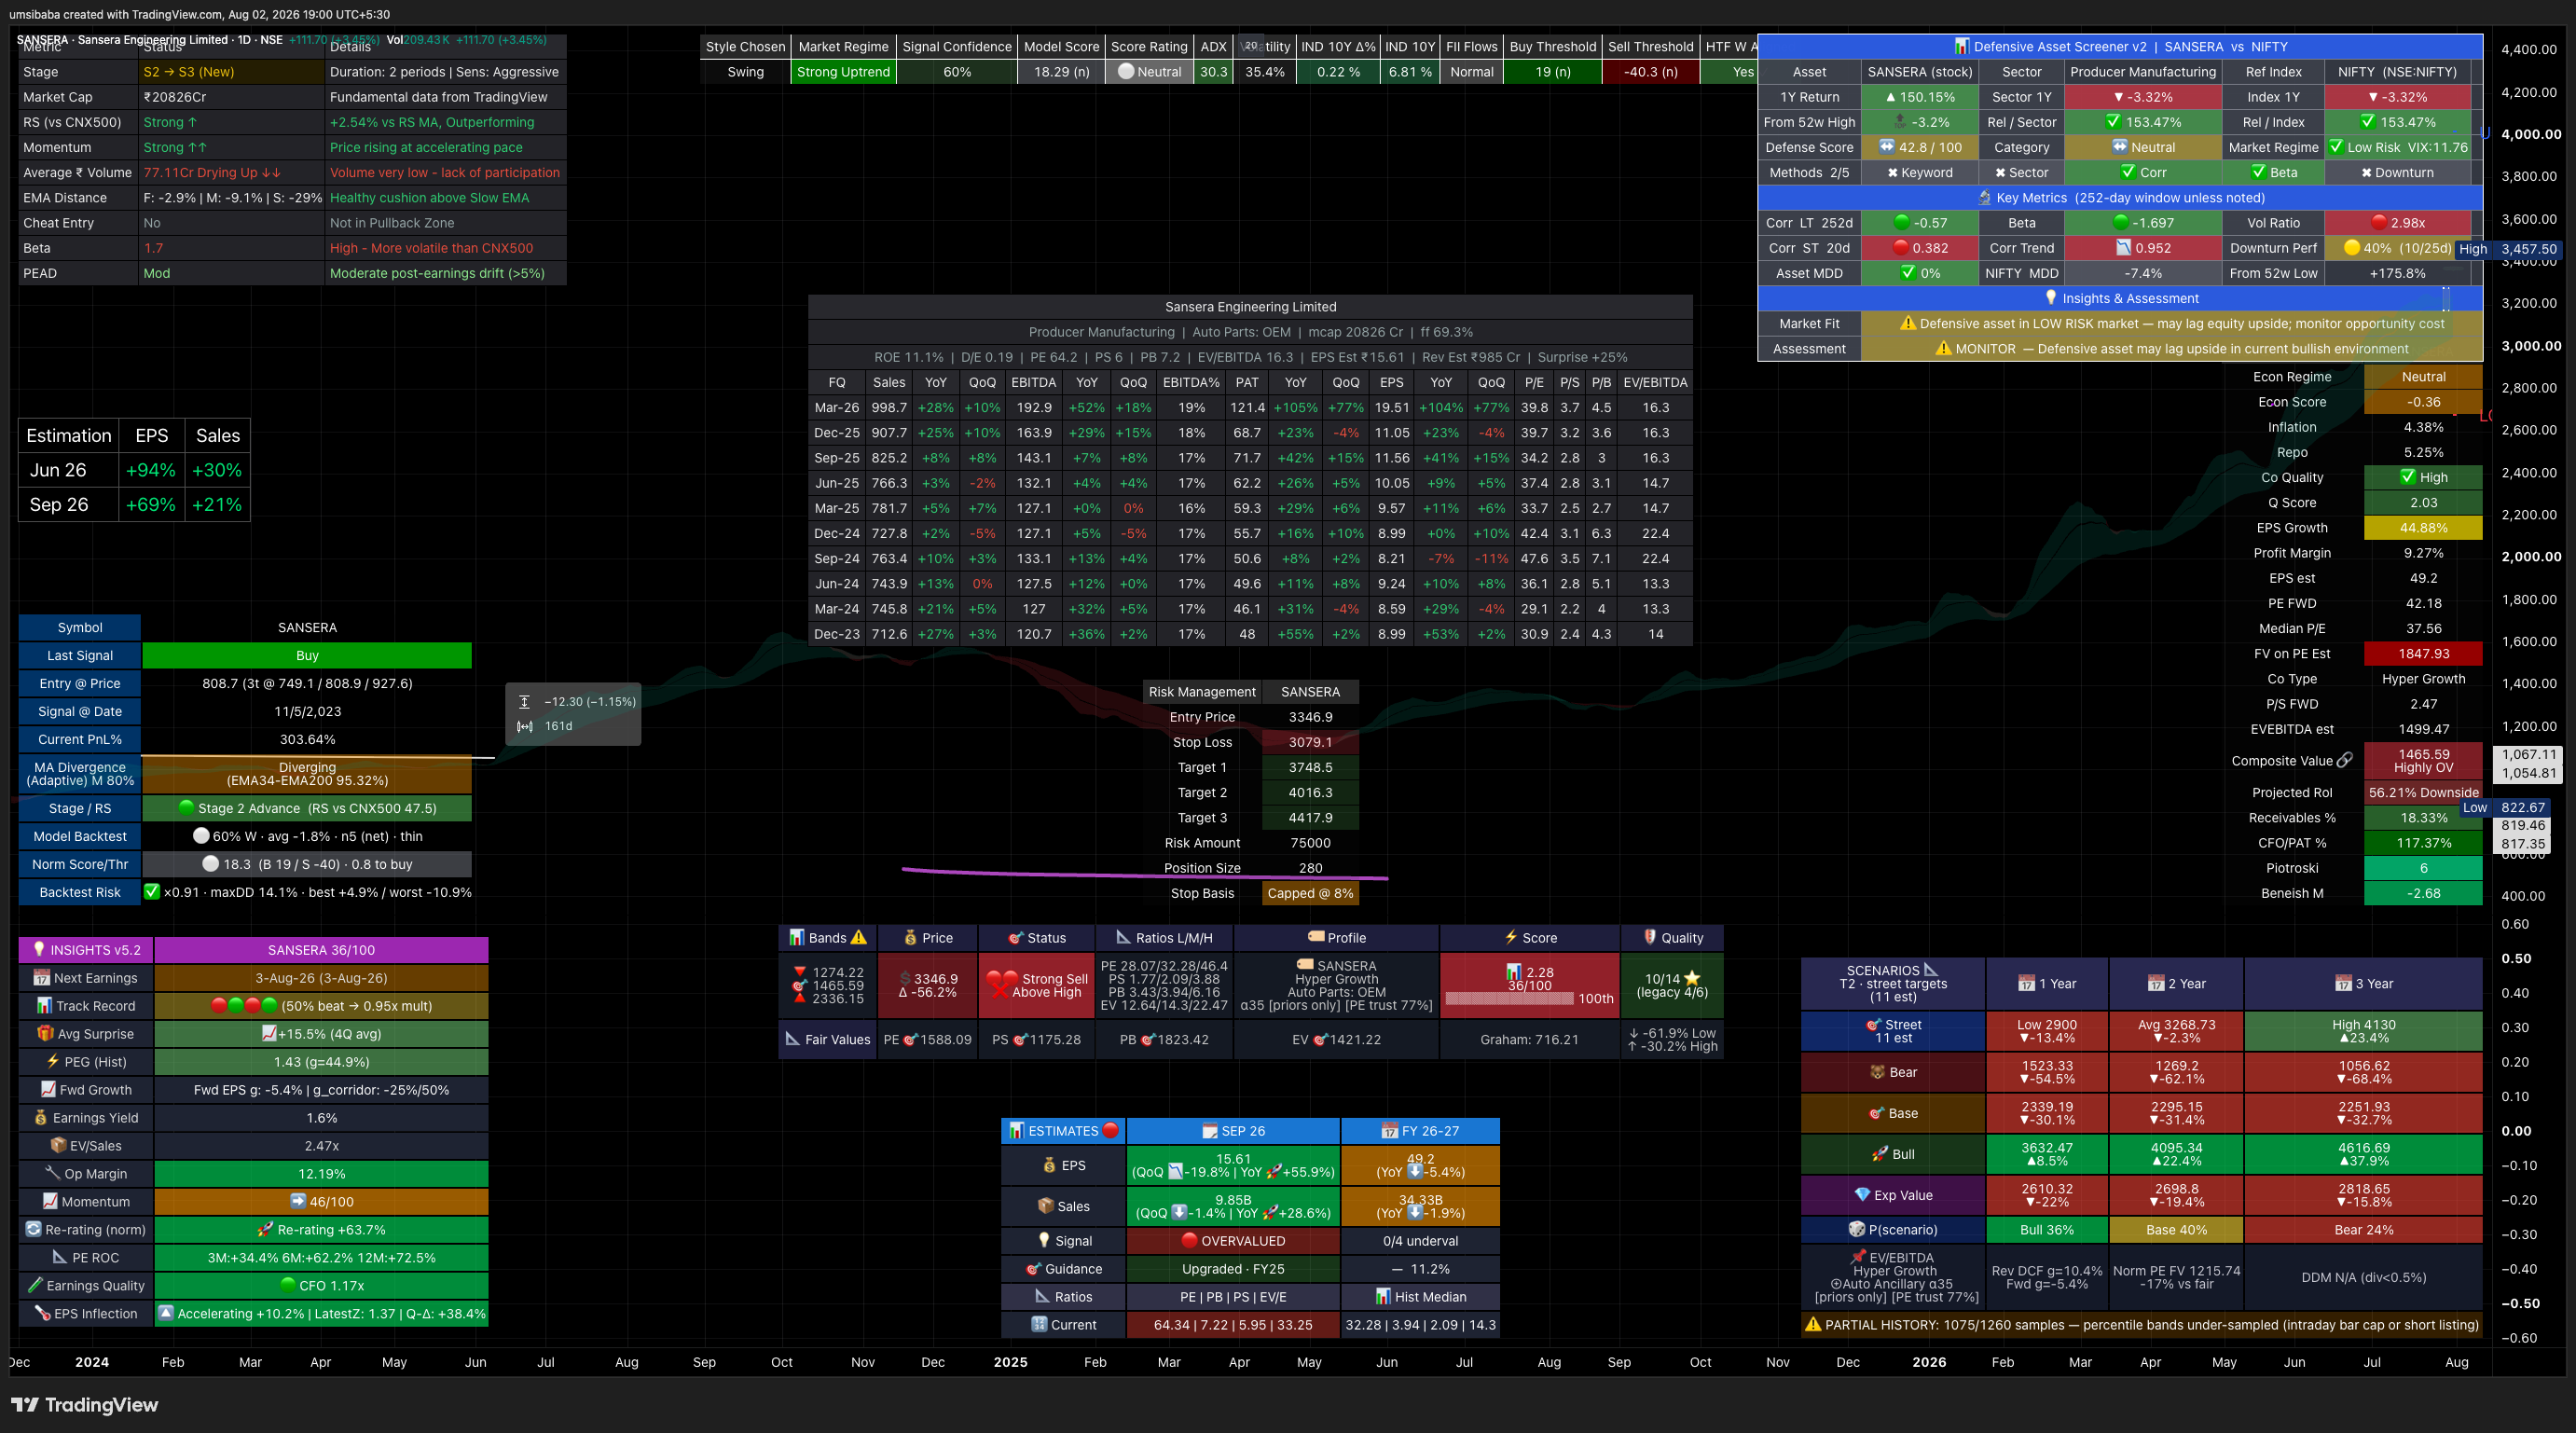The height and width of the screenshot is (1433, 2576).
Task: Click the link icon beside Composite Value
Action: (x=2344, y=760)
